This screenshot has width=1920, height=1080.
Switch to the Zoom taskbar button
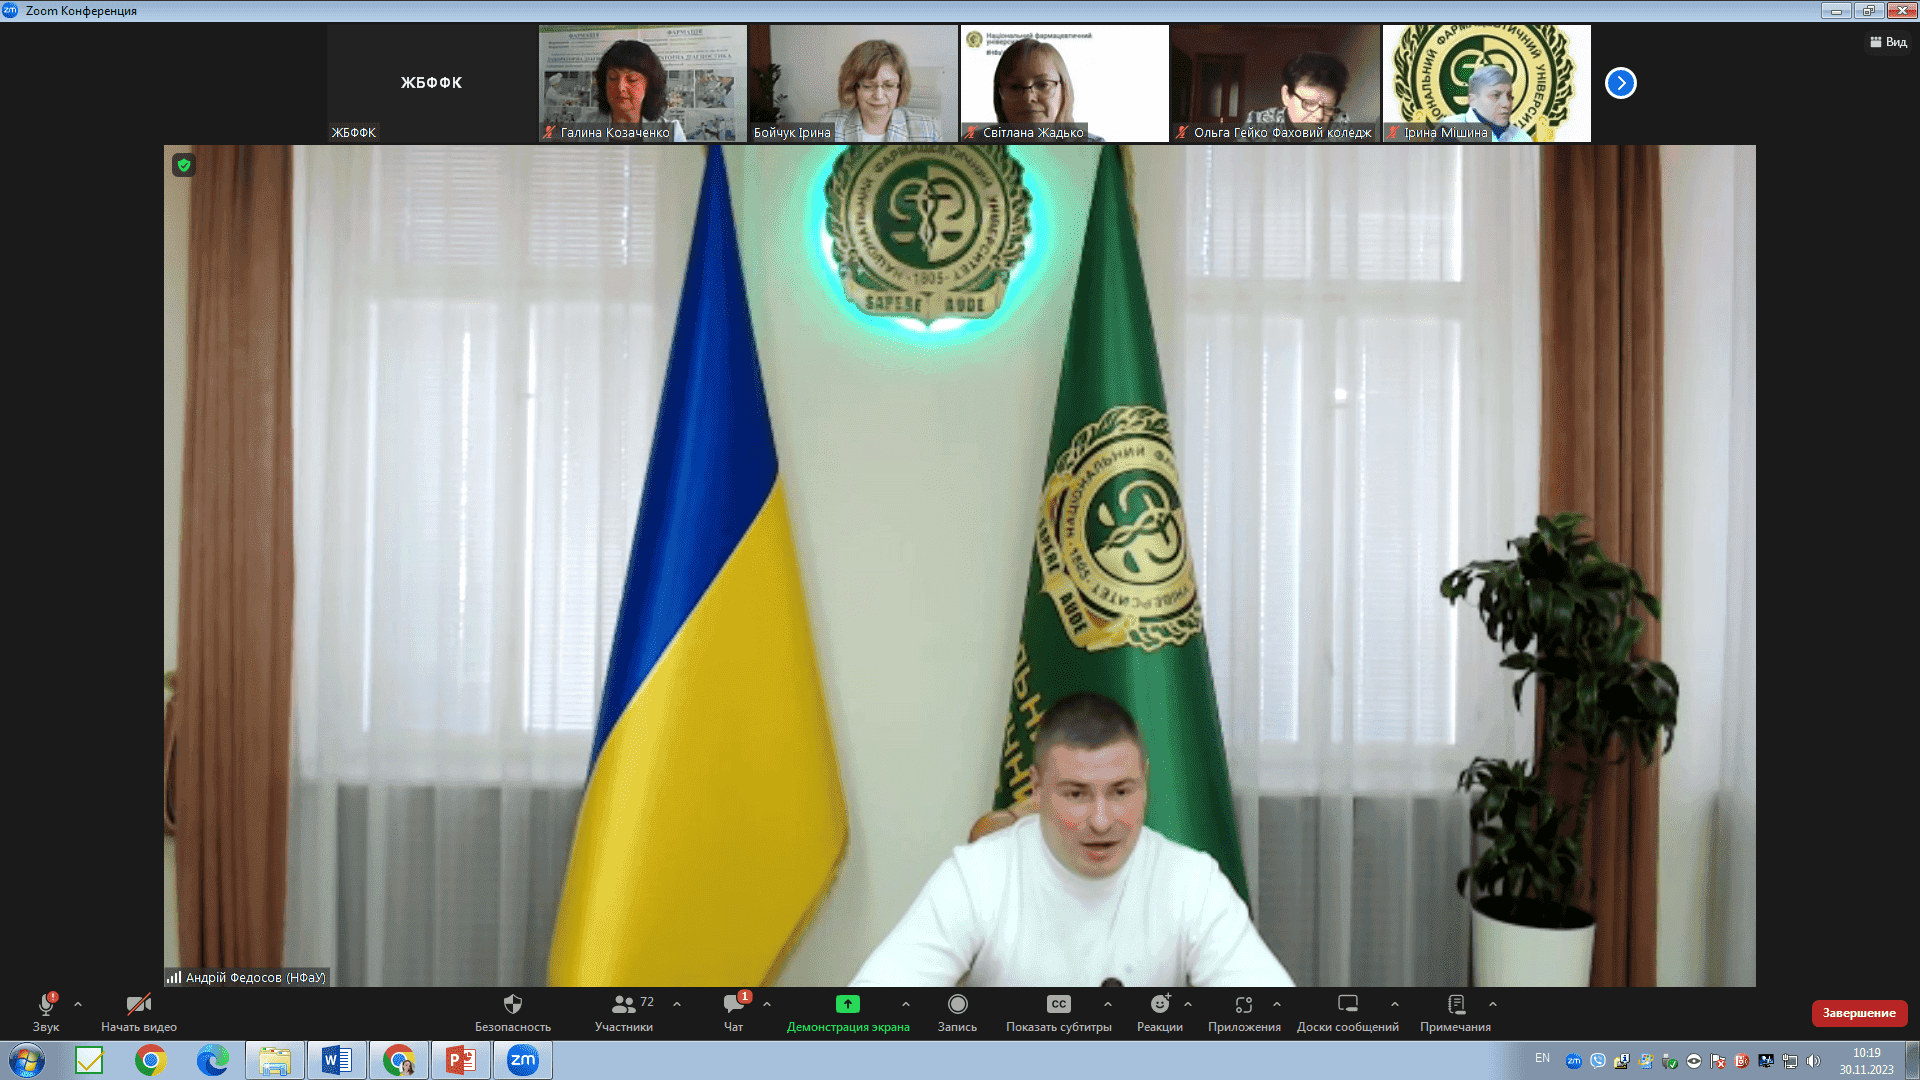pyautogui.click(x=523, y=1060)
